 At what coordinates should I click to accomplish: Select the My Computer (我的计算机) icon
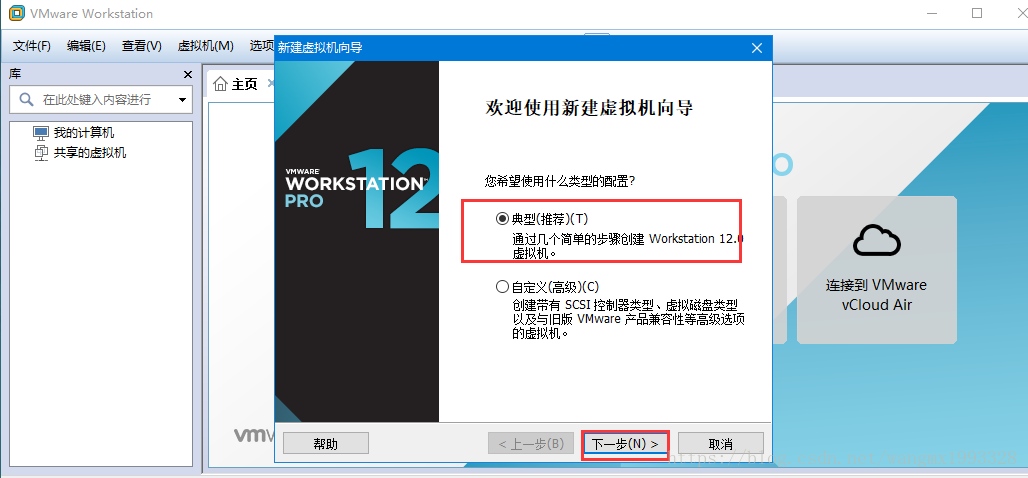coord(41,133)
